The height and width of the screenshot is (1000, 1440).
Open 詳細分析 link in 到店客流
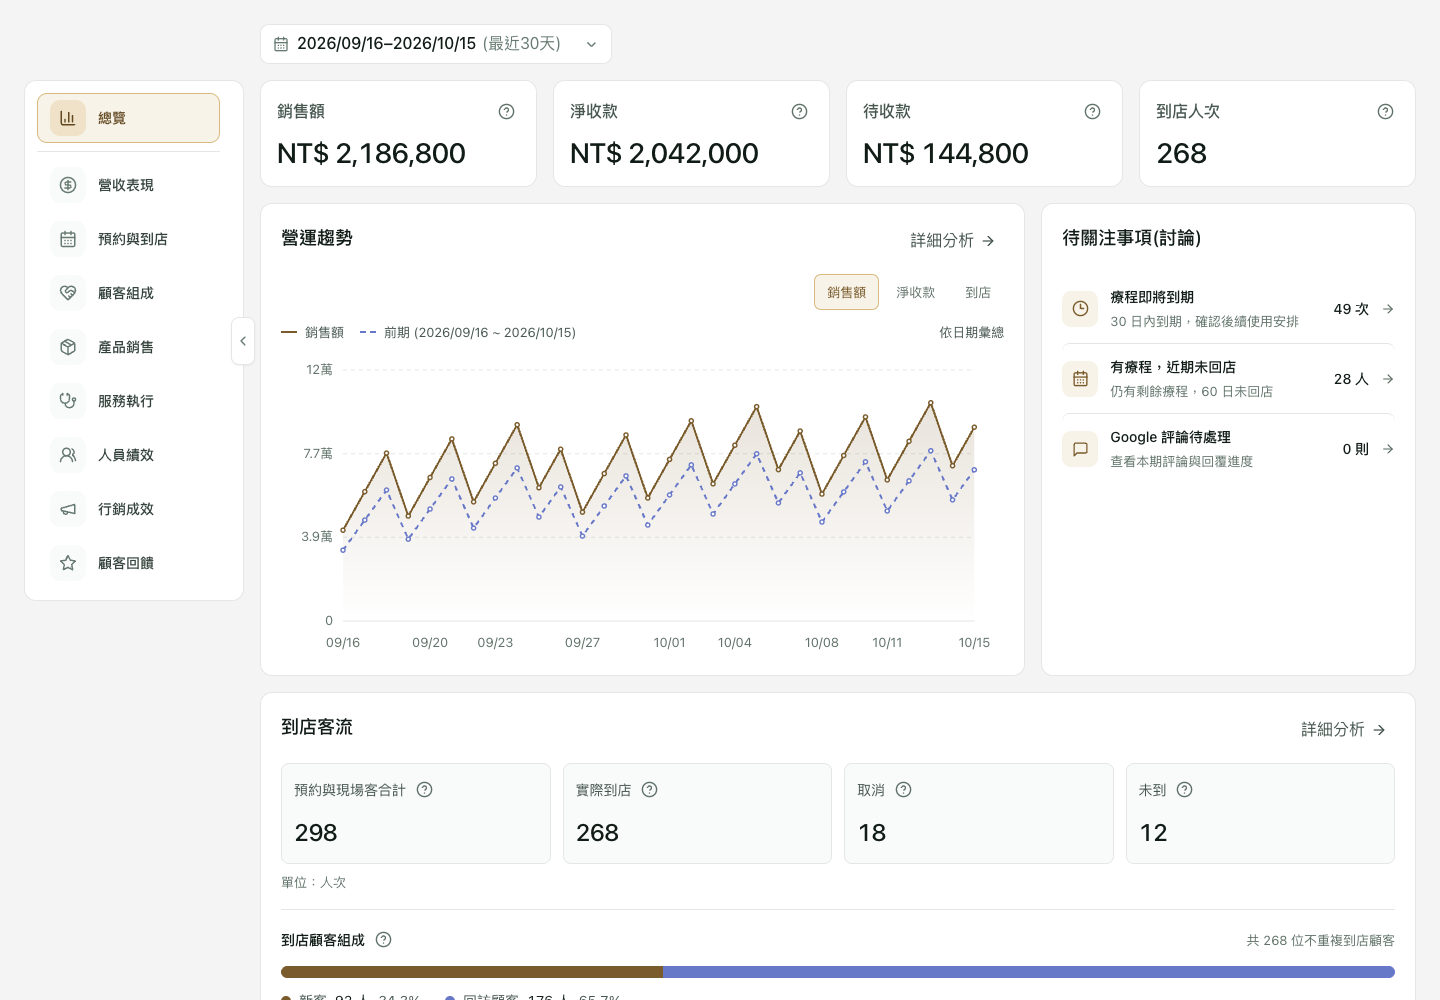[1344, 730]
